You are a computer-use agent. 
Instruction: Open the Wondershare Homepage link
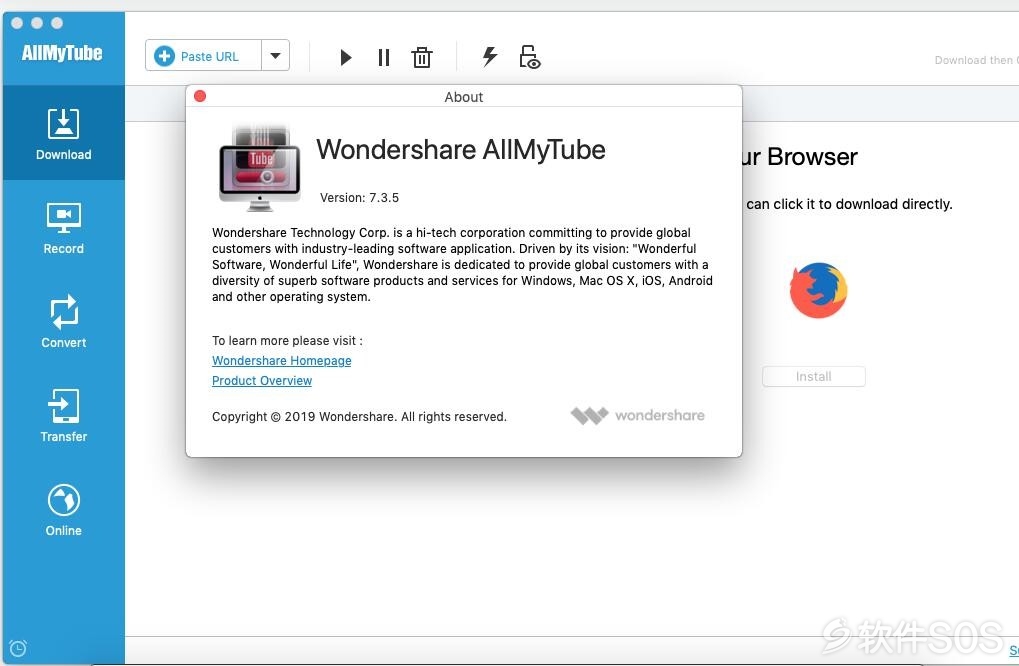pos(281,361)
